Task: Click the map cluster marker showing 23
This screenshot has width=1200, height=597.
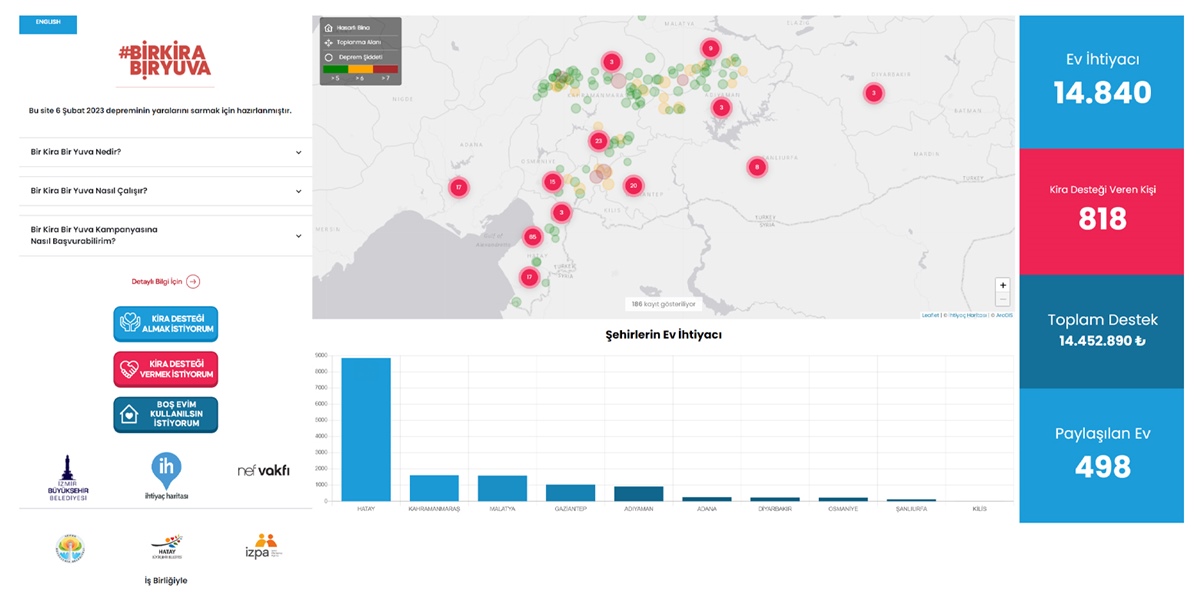Action: [x=598, y=141]
